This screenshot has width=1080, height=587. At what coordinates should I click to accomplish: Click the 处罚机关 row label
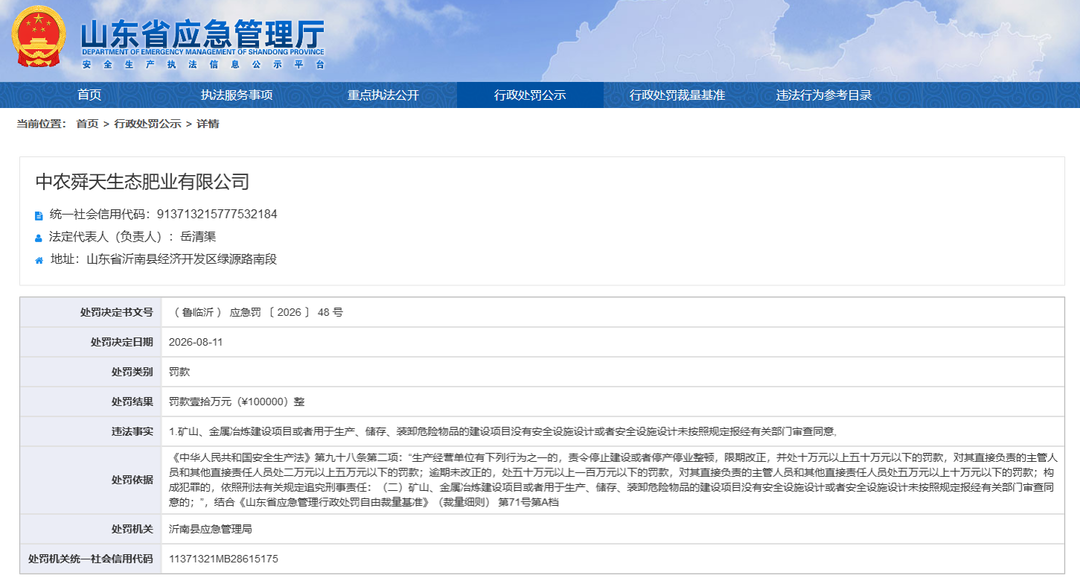coord(132,529)
